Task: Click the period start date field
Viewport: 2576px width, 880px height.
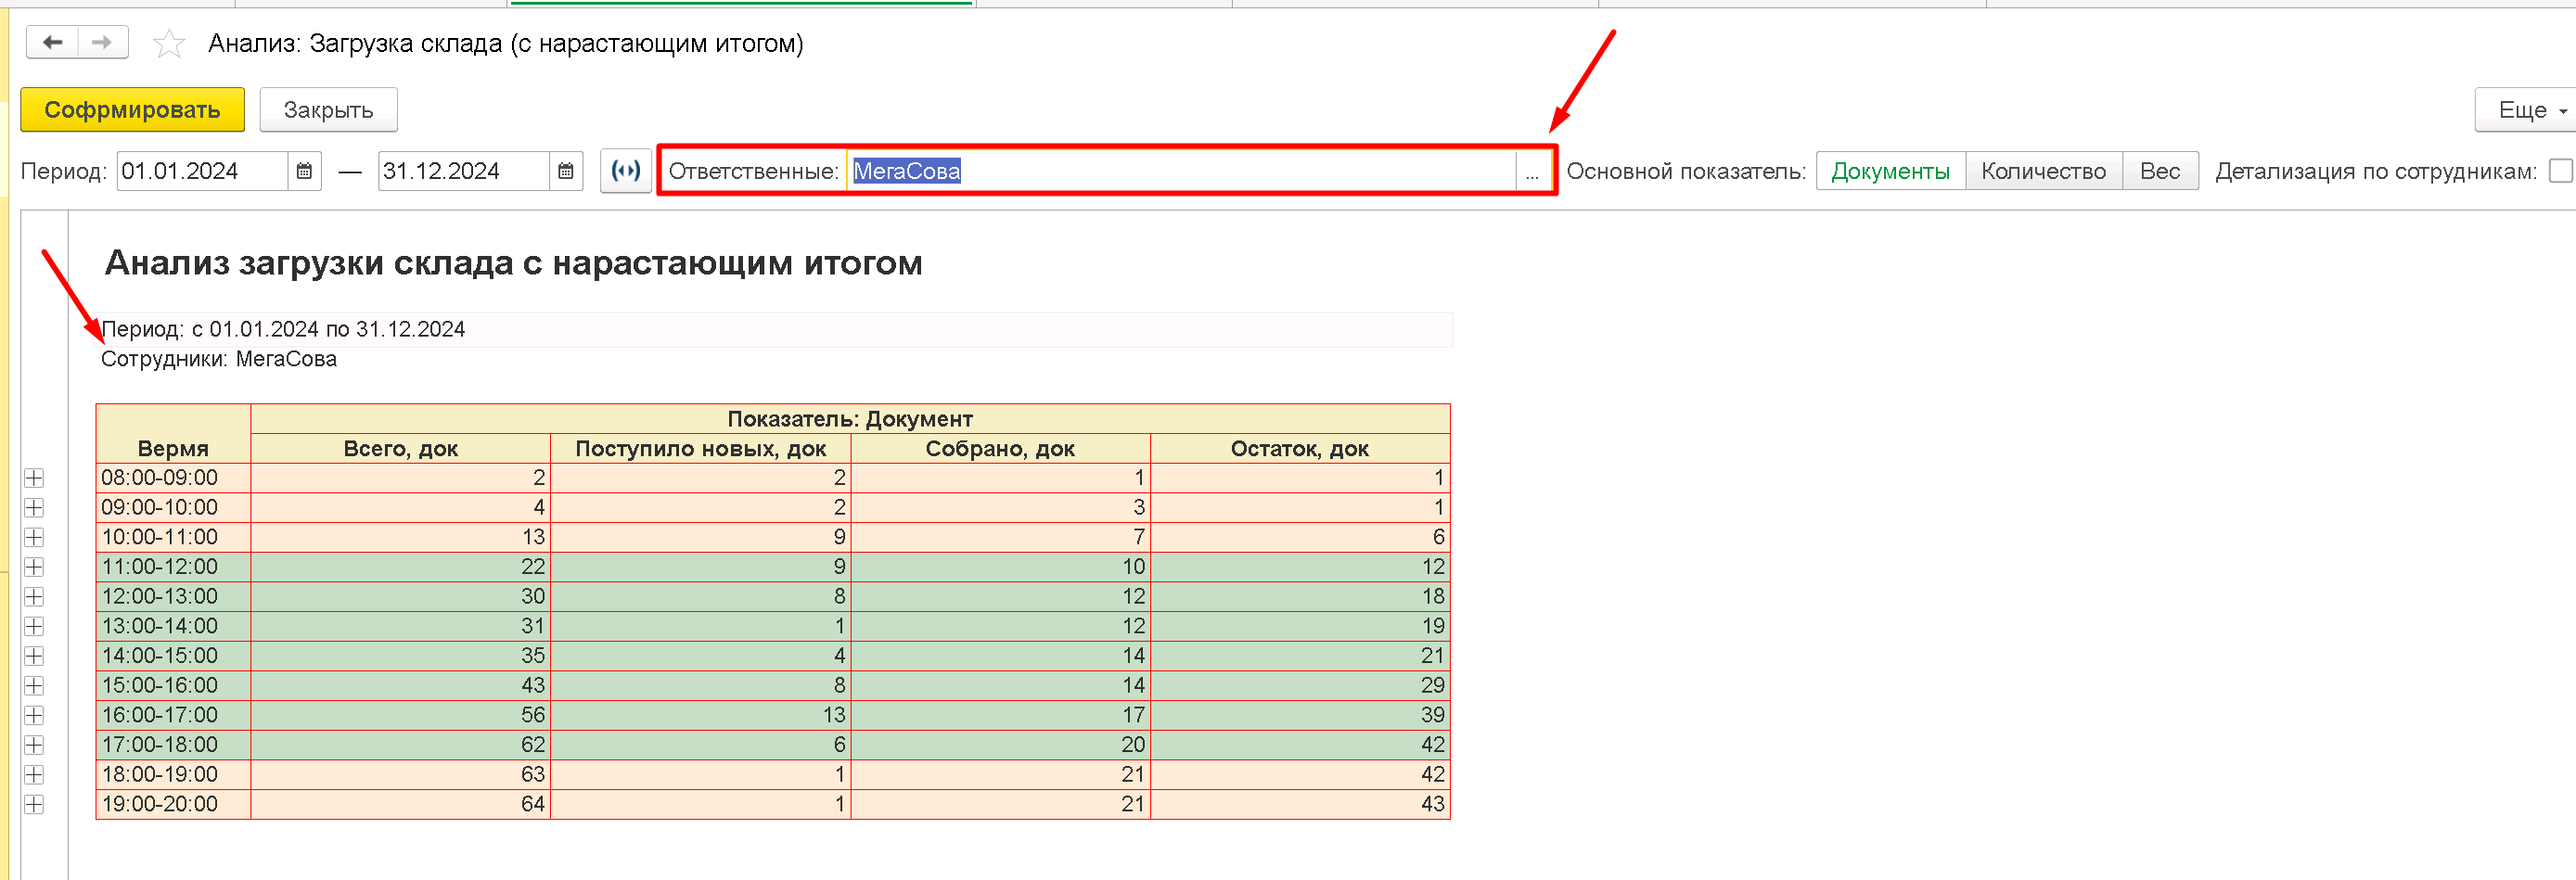Action: coord(203,171)
